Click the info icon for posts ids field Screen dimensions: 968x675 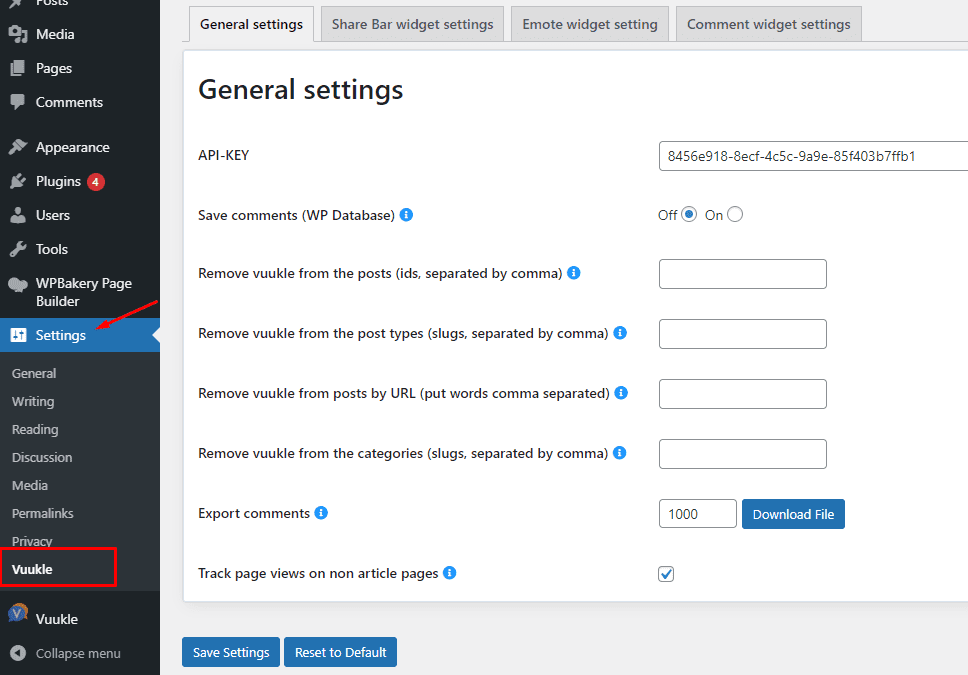point(574,272)
